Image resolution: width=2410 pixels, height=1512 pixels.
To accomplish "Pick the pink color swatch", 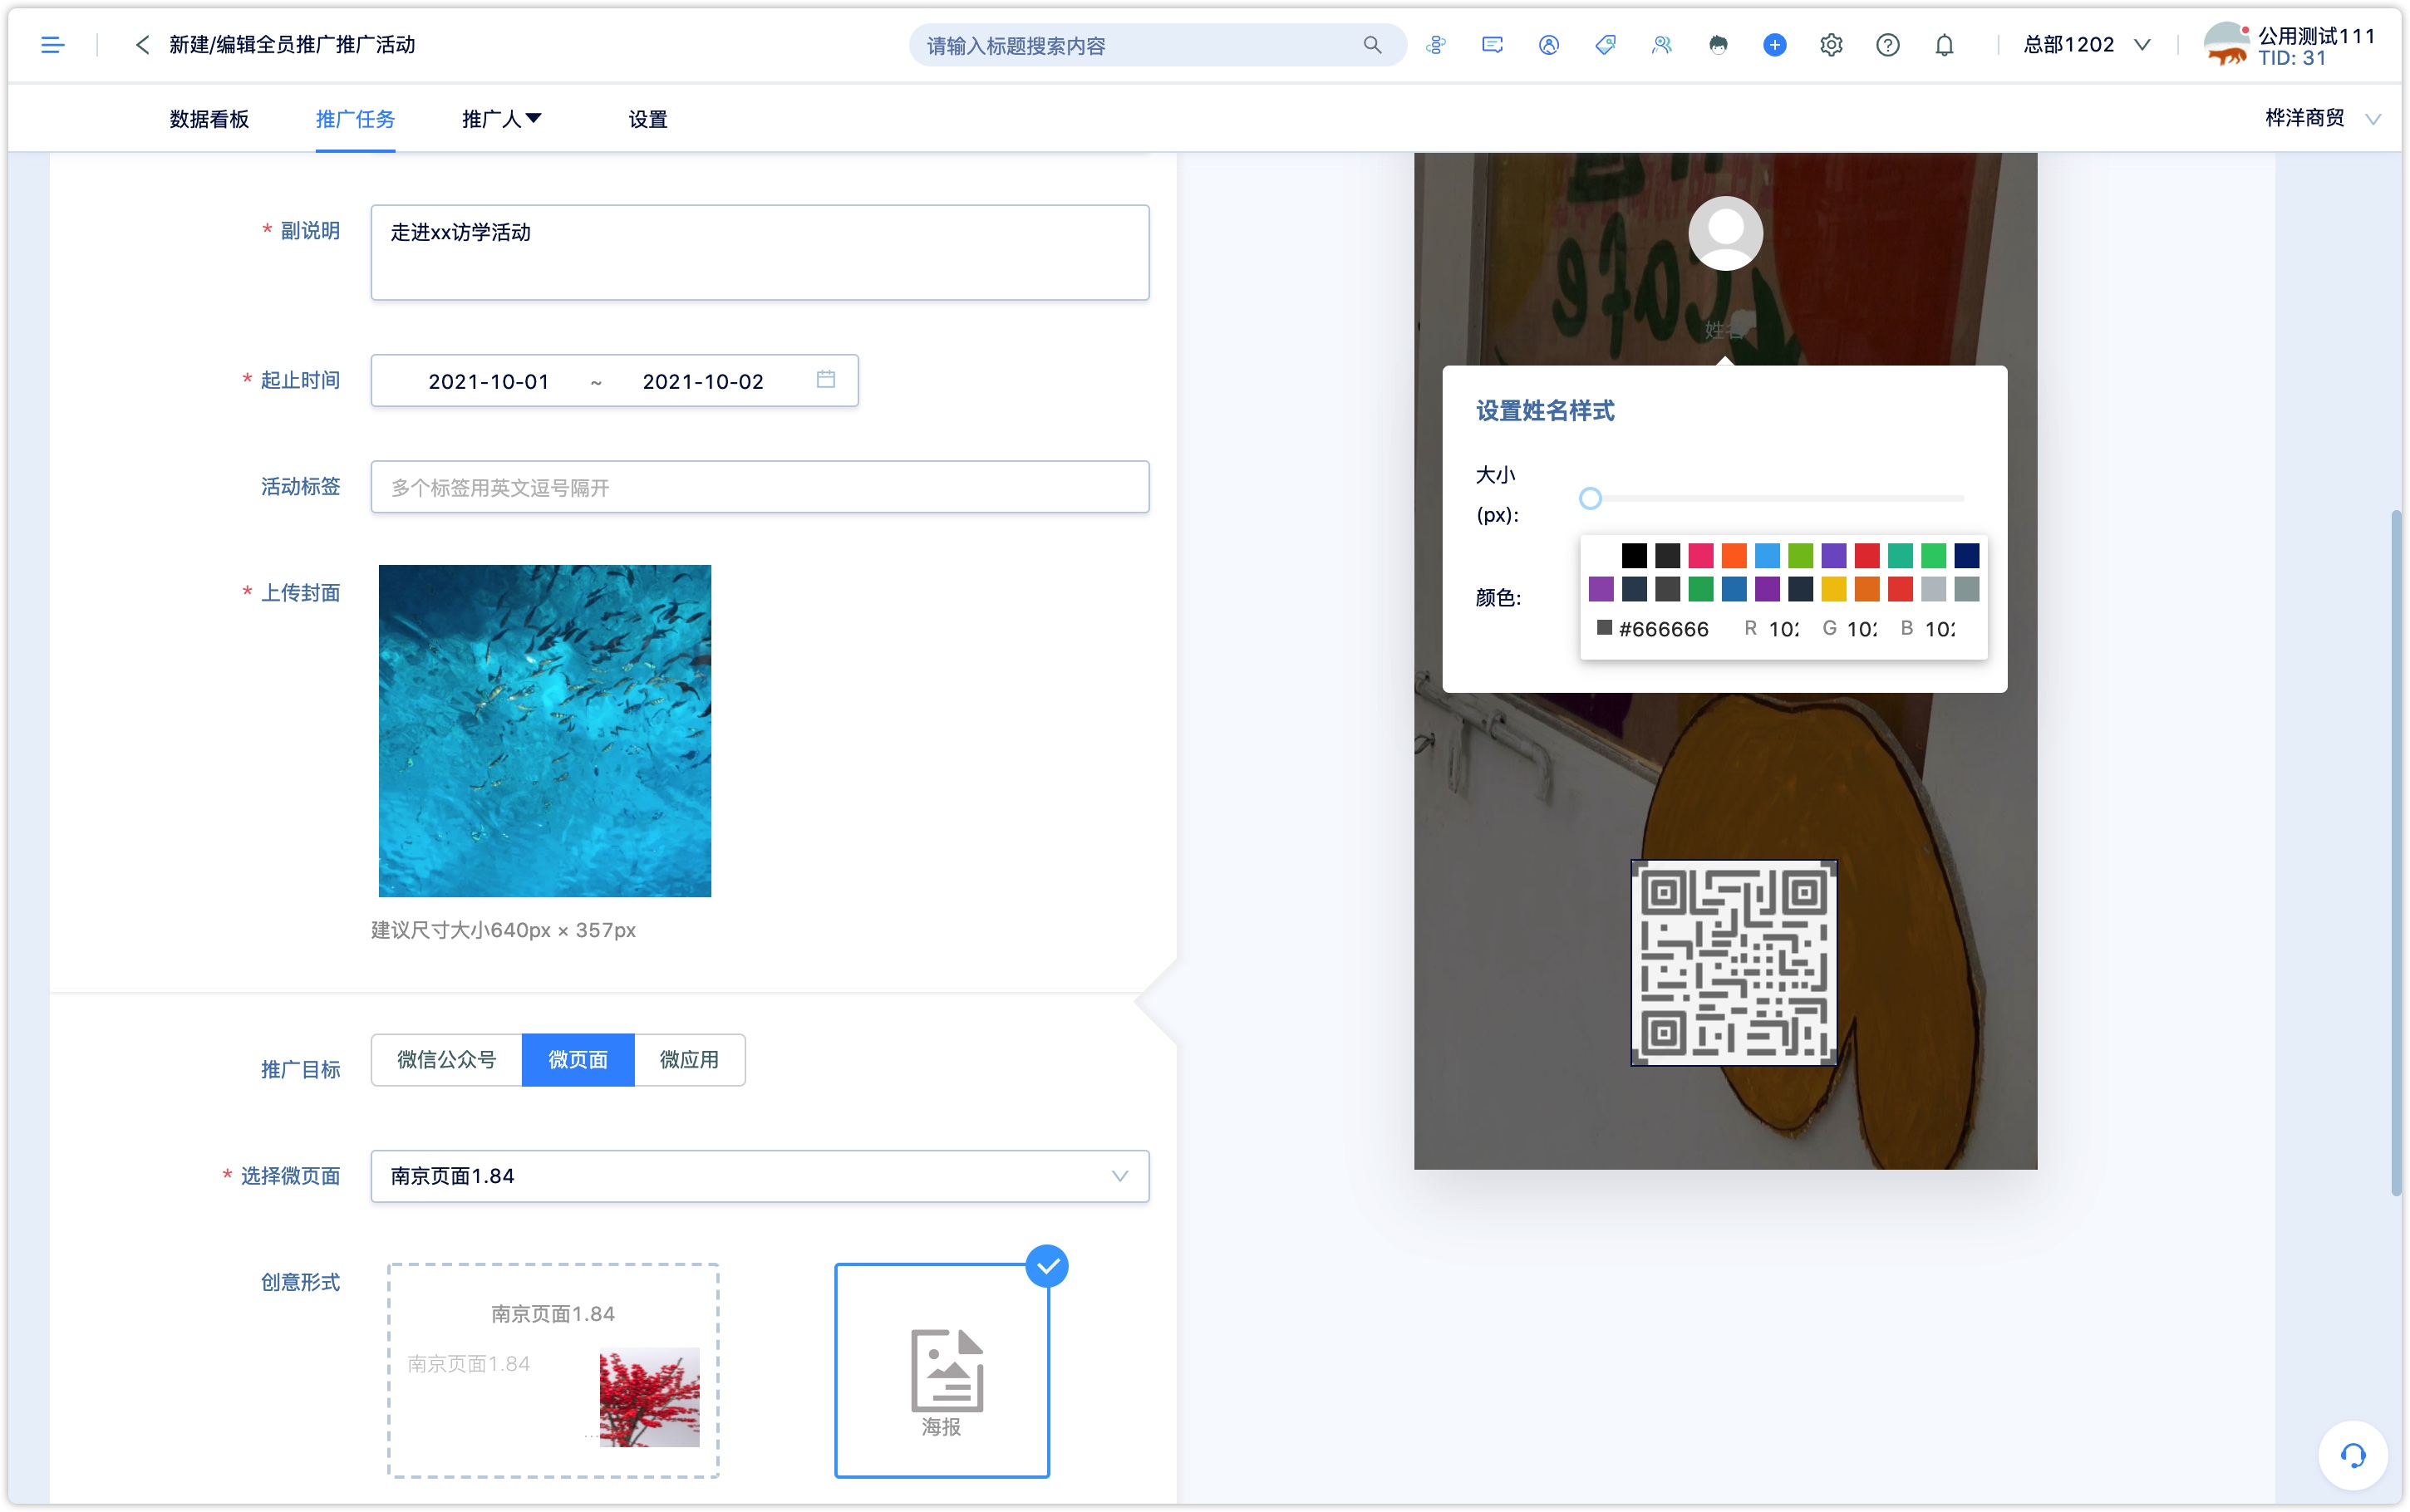I will (x=1700, y=555).
